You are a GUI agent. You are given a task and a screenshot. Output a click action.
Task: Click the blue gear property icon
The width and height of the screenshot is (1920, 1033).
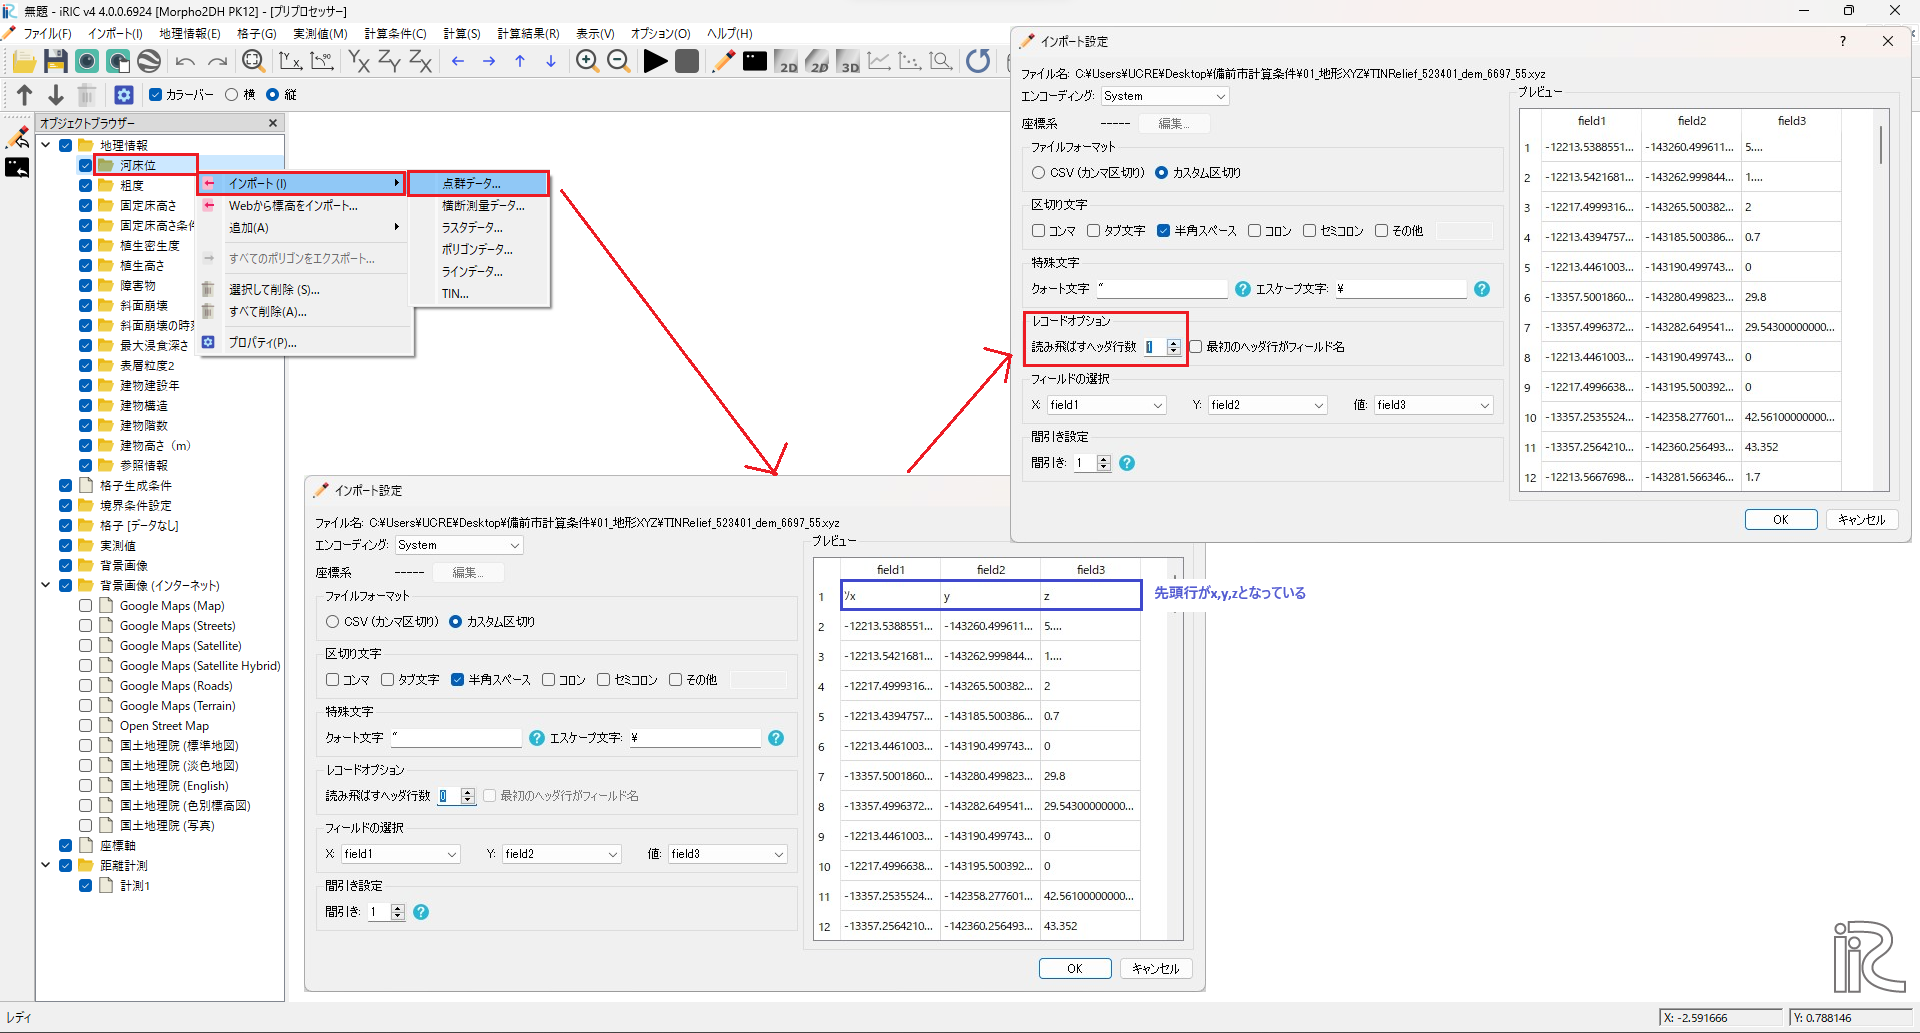coord(124,95)
